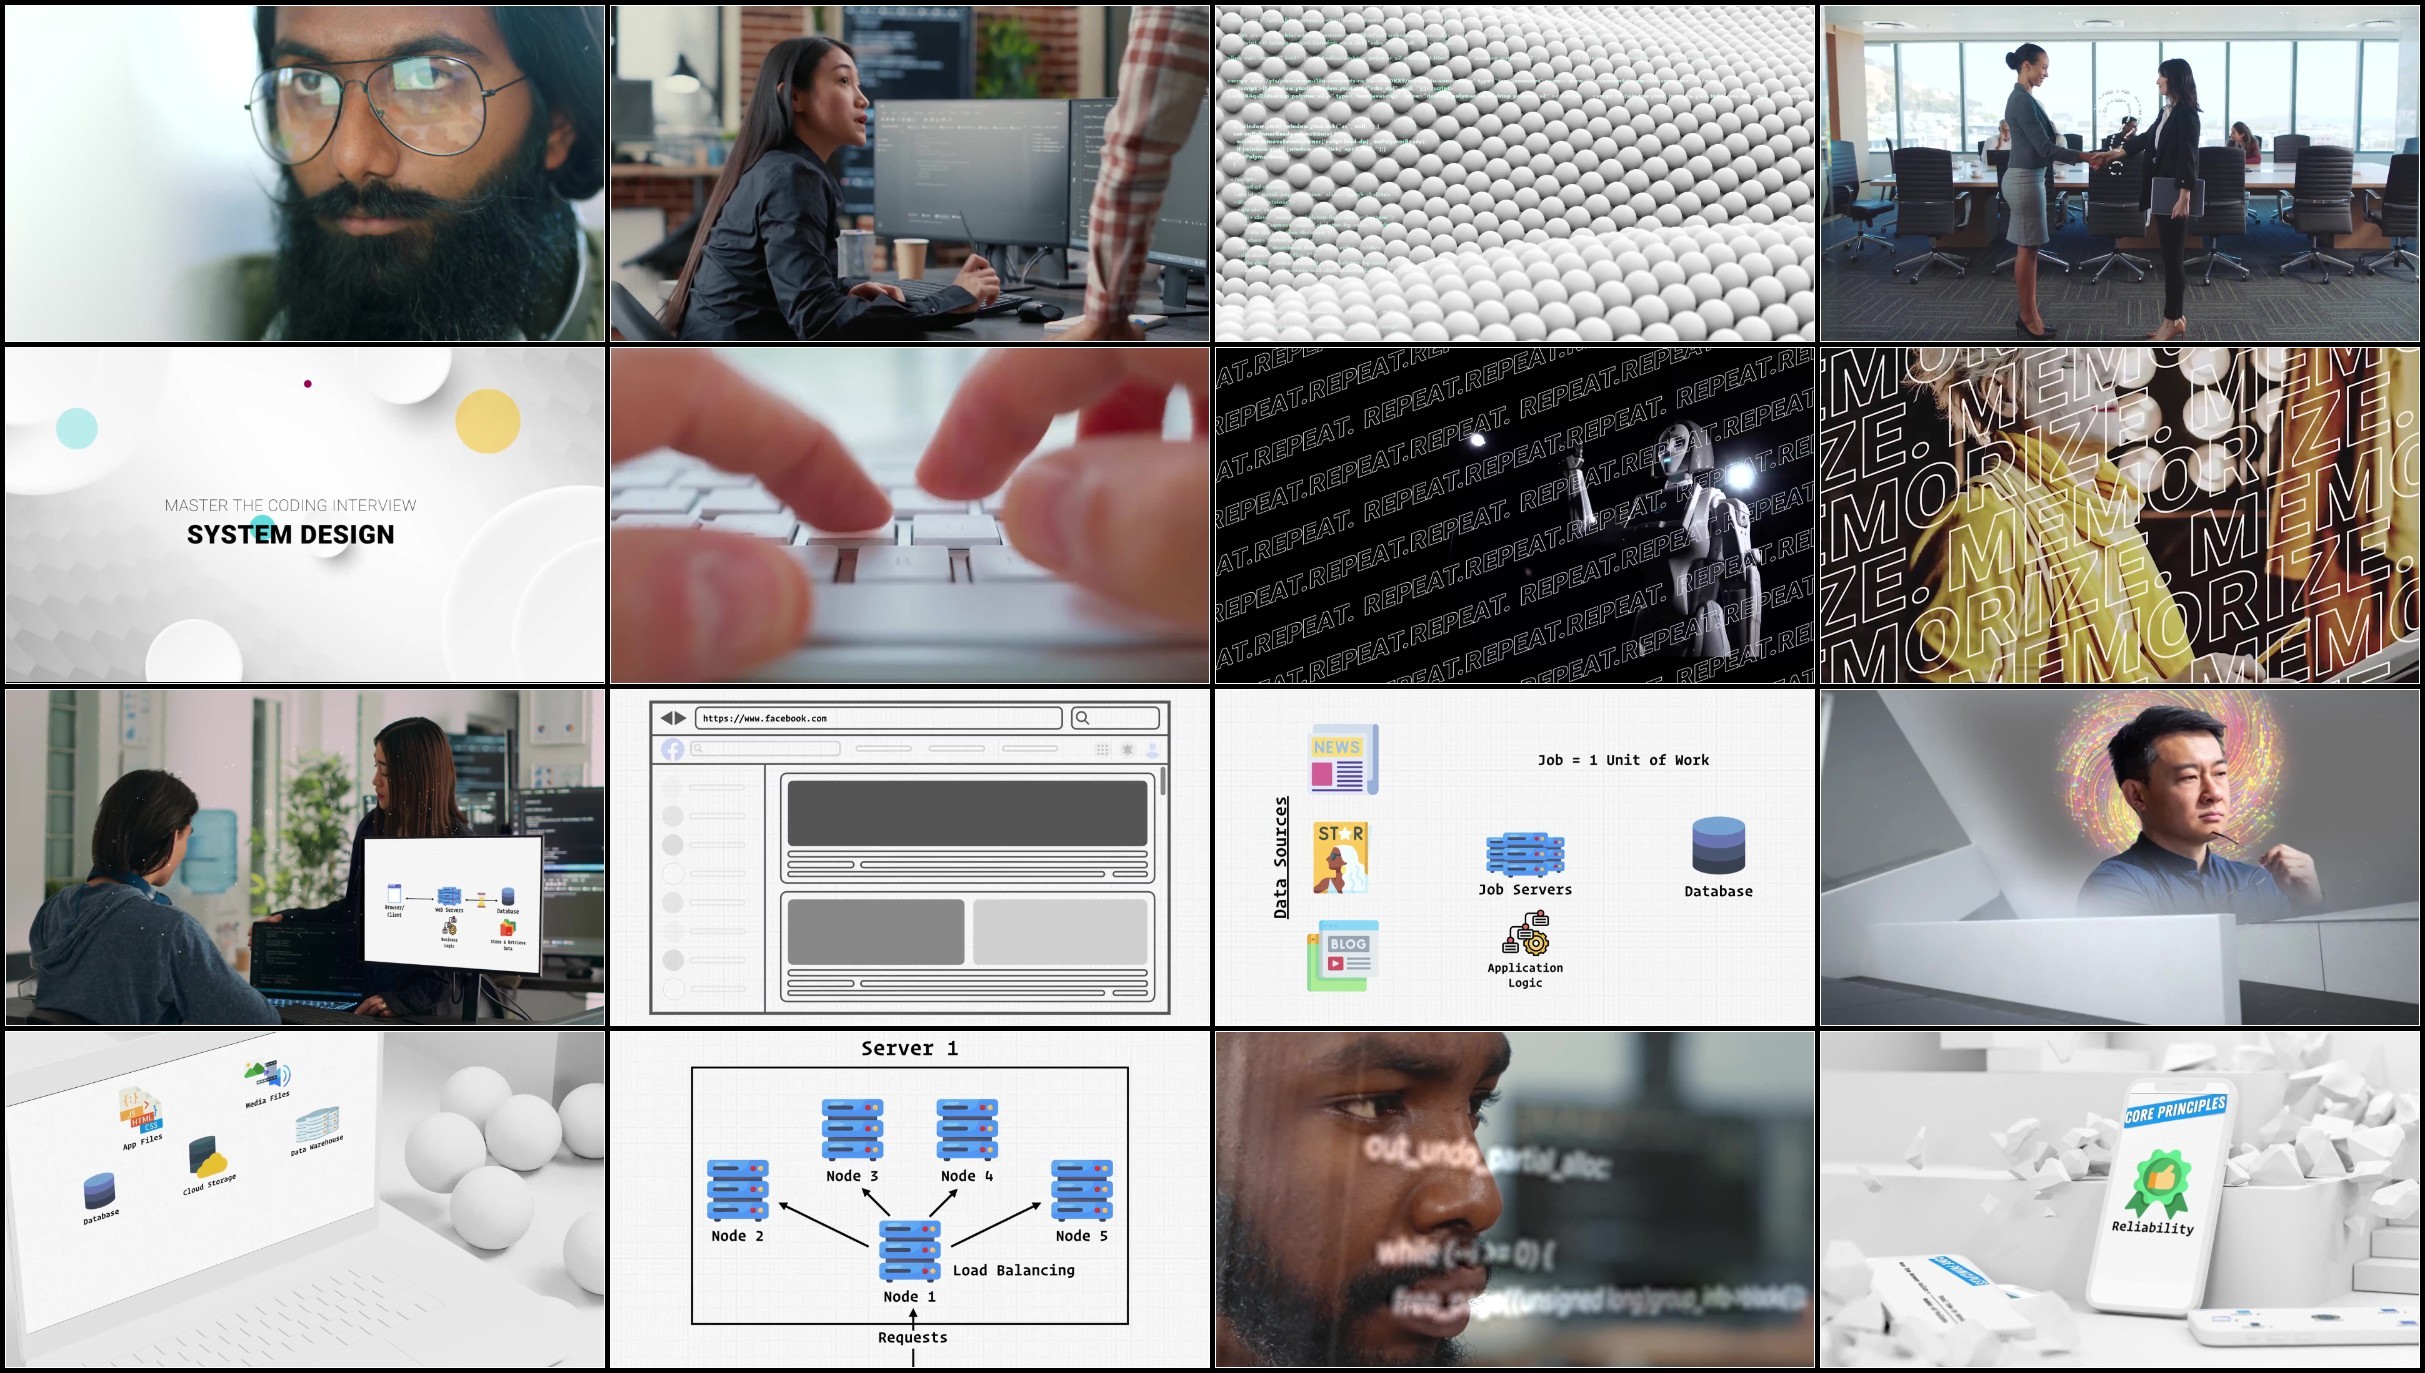Open the two women viewing diagram frame
This screenshot has width=2425, height=1373.
pos(305,858)
